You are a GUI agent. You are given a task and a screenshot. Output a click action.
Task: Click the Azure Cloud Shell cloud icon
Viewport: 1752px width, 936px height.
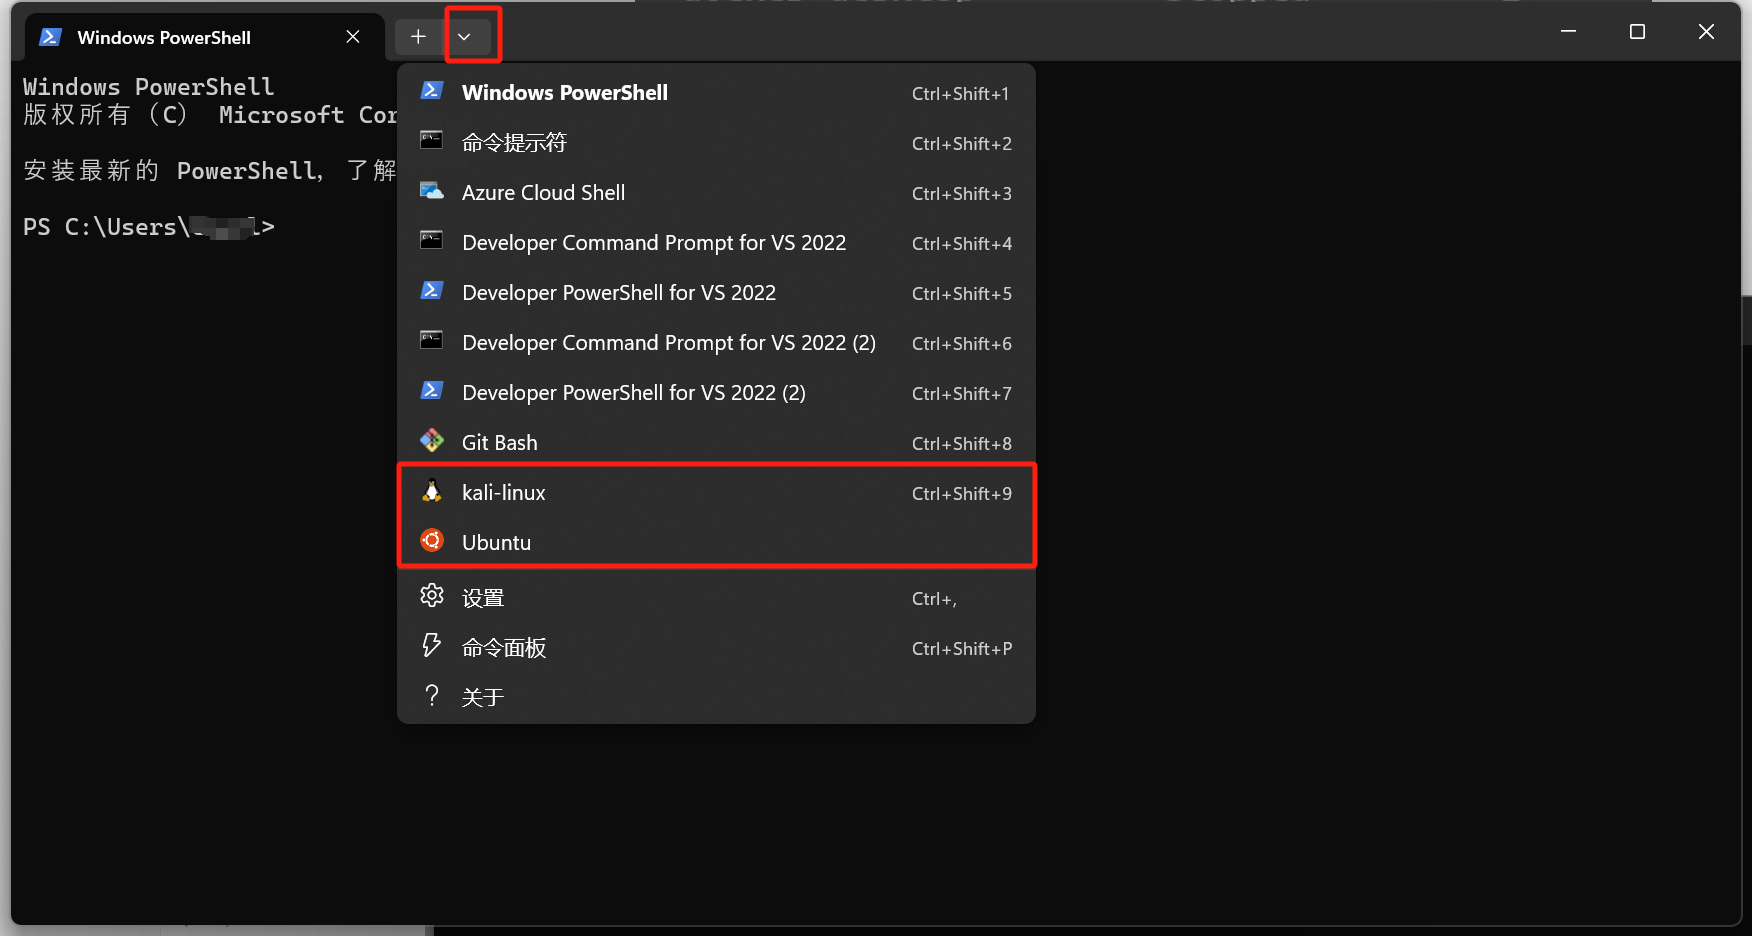[432, 190]
